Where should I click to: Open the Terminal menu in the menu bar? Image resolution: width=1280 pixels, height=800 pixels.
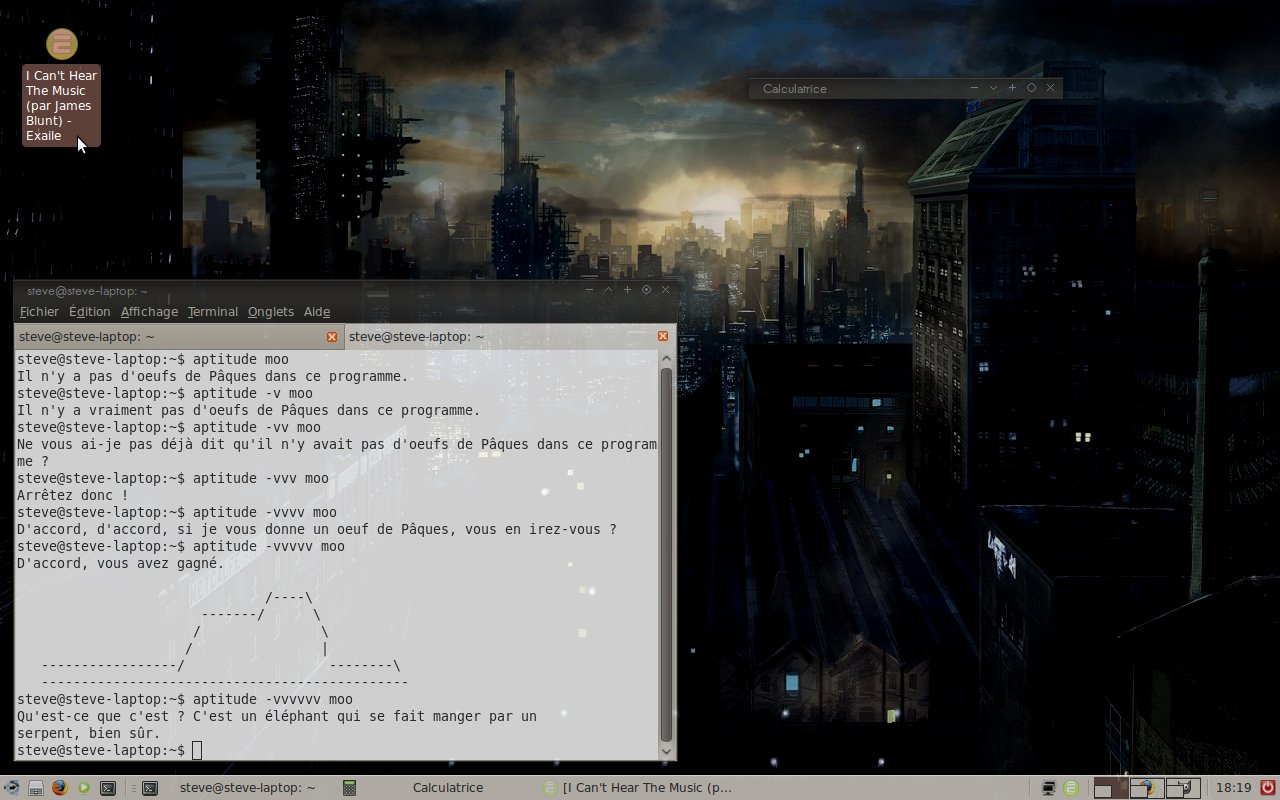pos(213,312)
